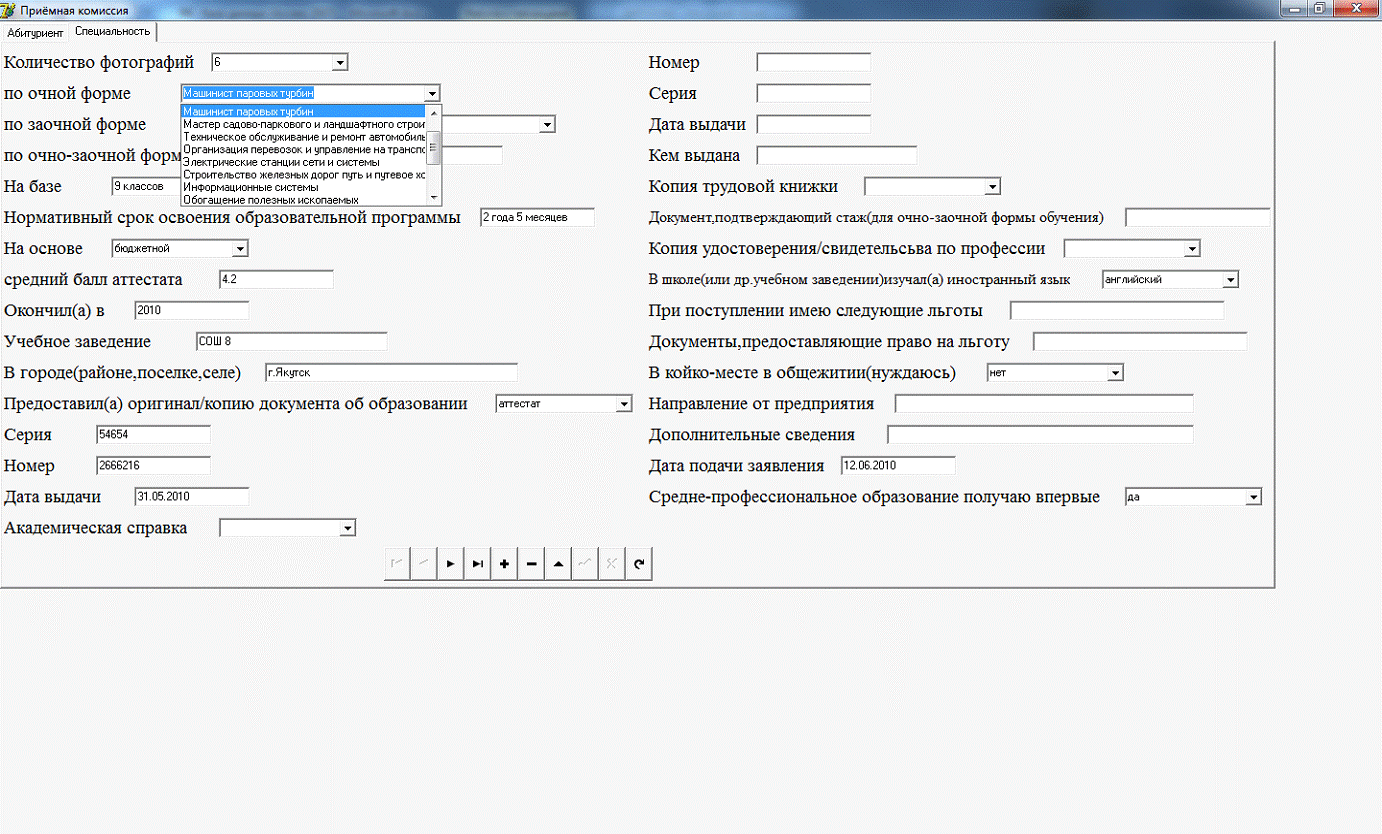The width and height of the screenshot is (1382, 834).
Task: Open the по заочной форме dropdown arrow
Action: (x=548, y=125)
